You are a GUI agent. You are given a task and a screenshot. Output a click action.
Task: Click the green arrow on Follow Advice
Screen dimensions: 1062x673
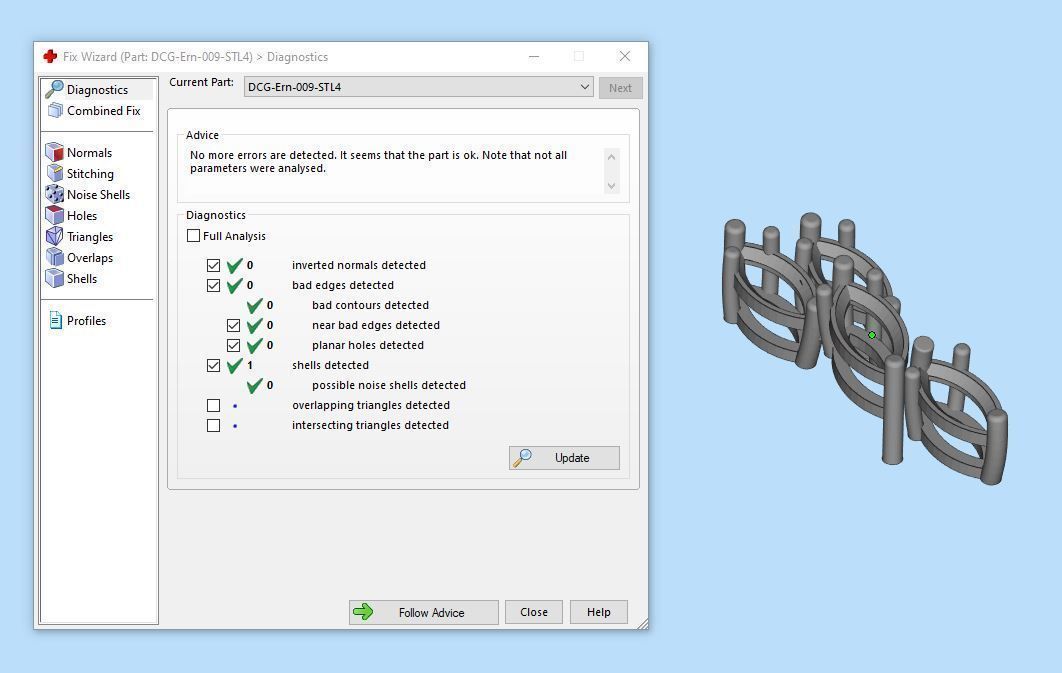363,612
